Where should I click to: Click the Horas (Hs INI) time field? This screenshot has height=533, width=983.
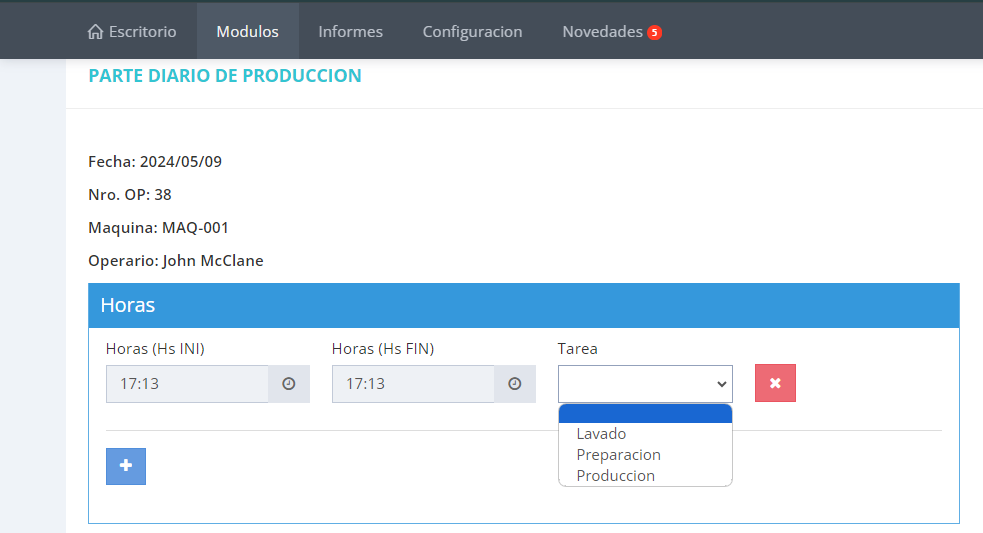point(187,384)
